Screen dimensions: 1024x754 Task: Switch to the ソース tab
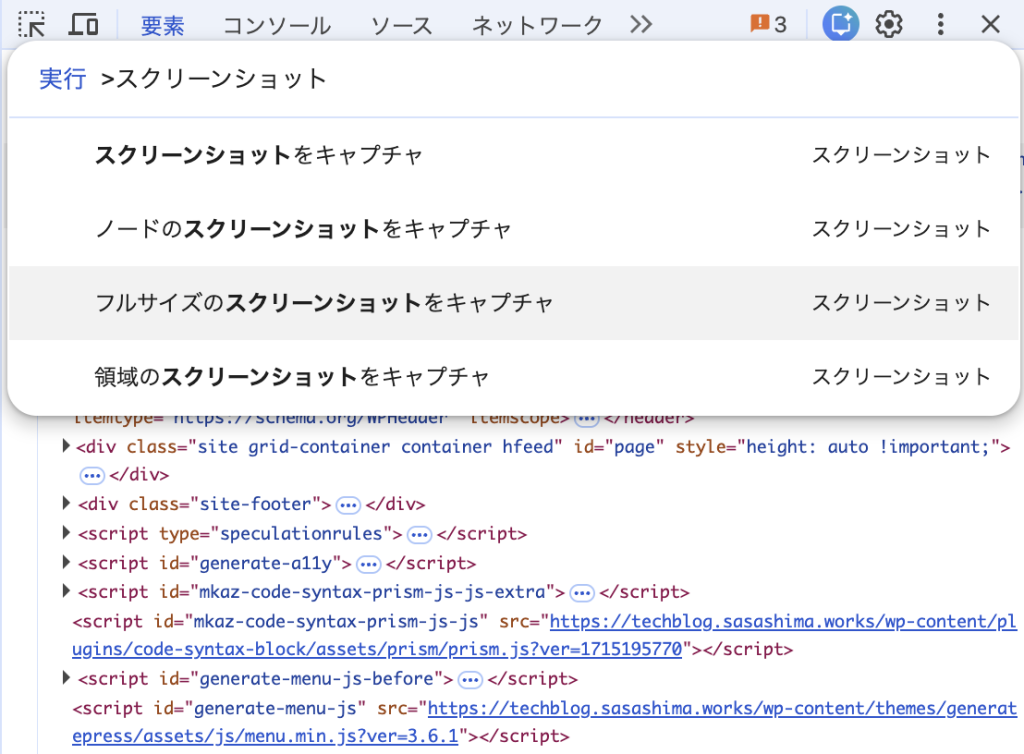(x=402, y=25)
